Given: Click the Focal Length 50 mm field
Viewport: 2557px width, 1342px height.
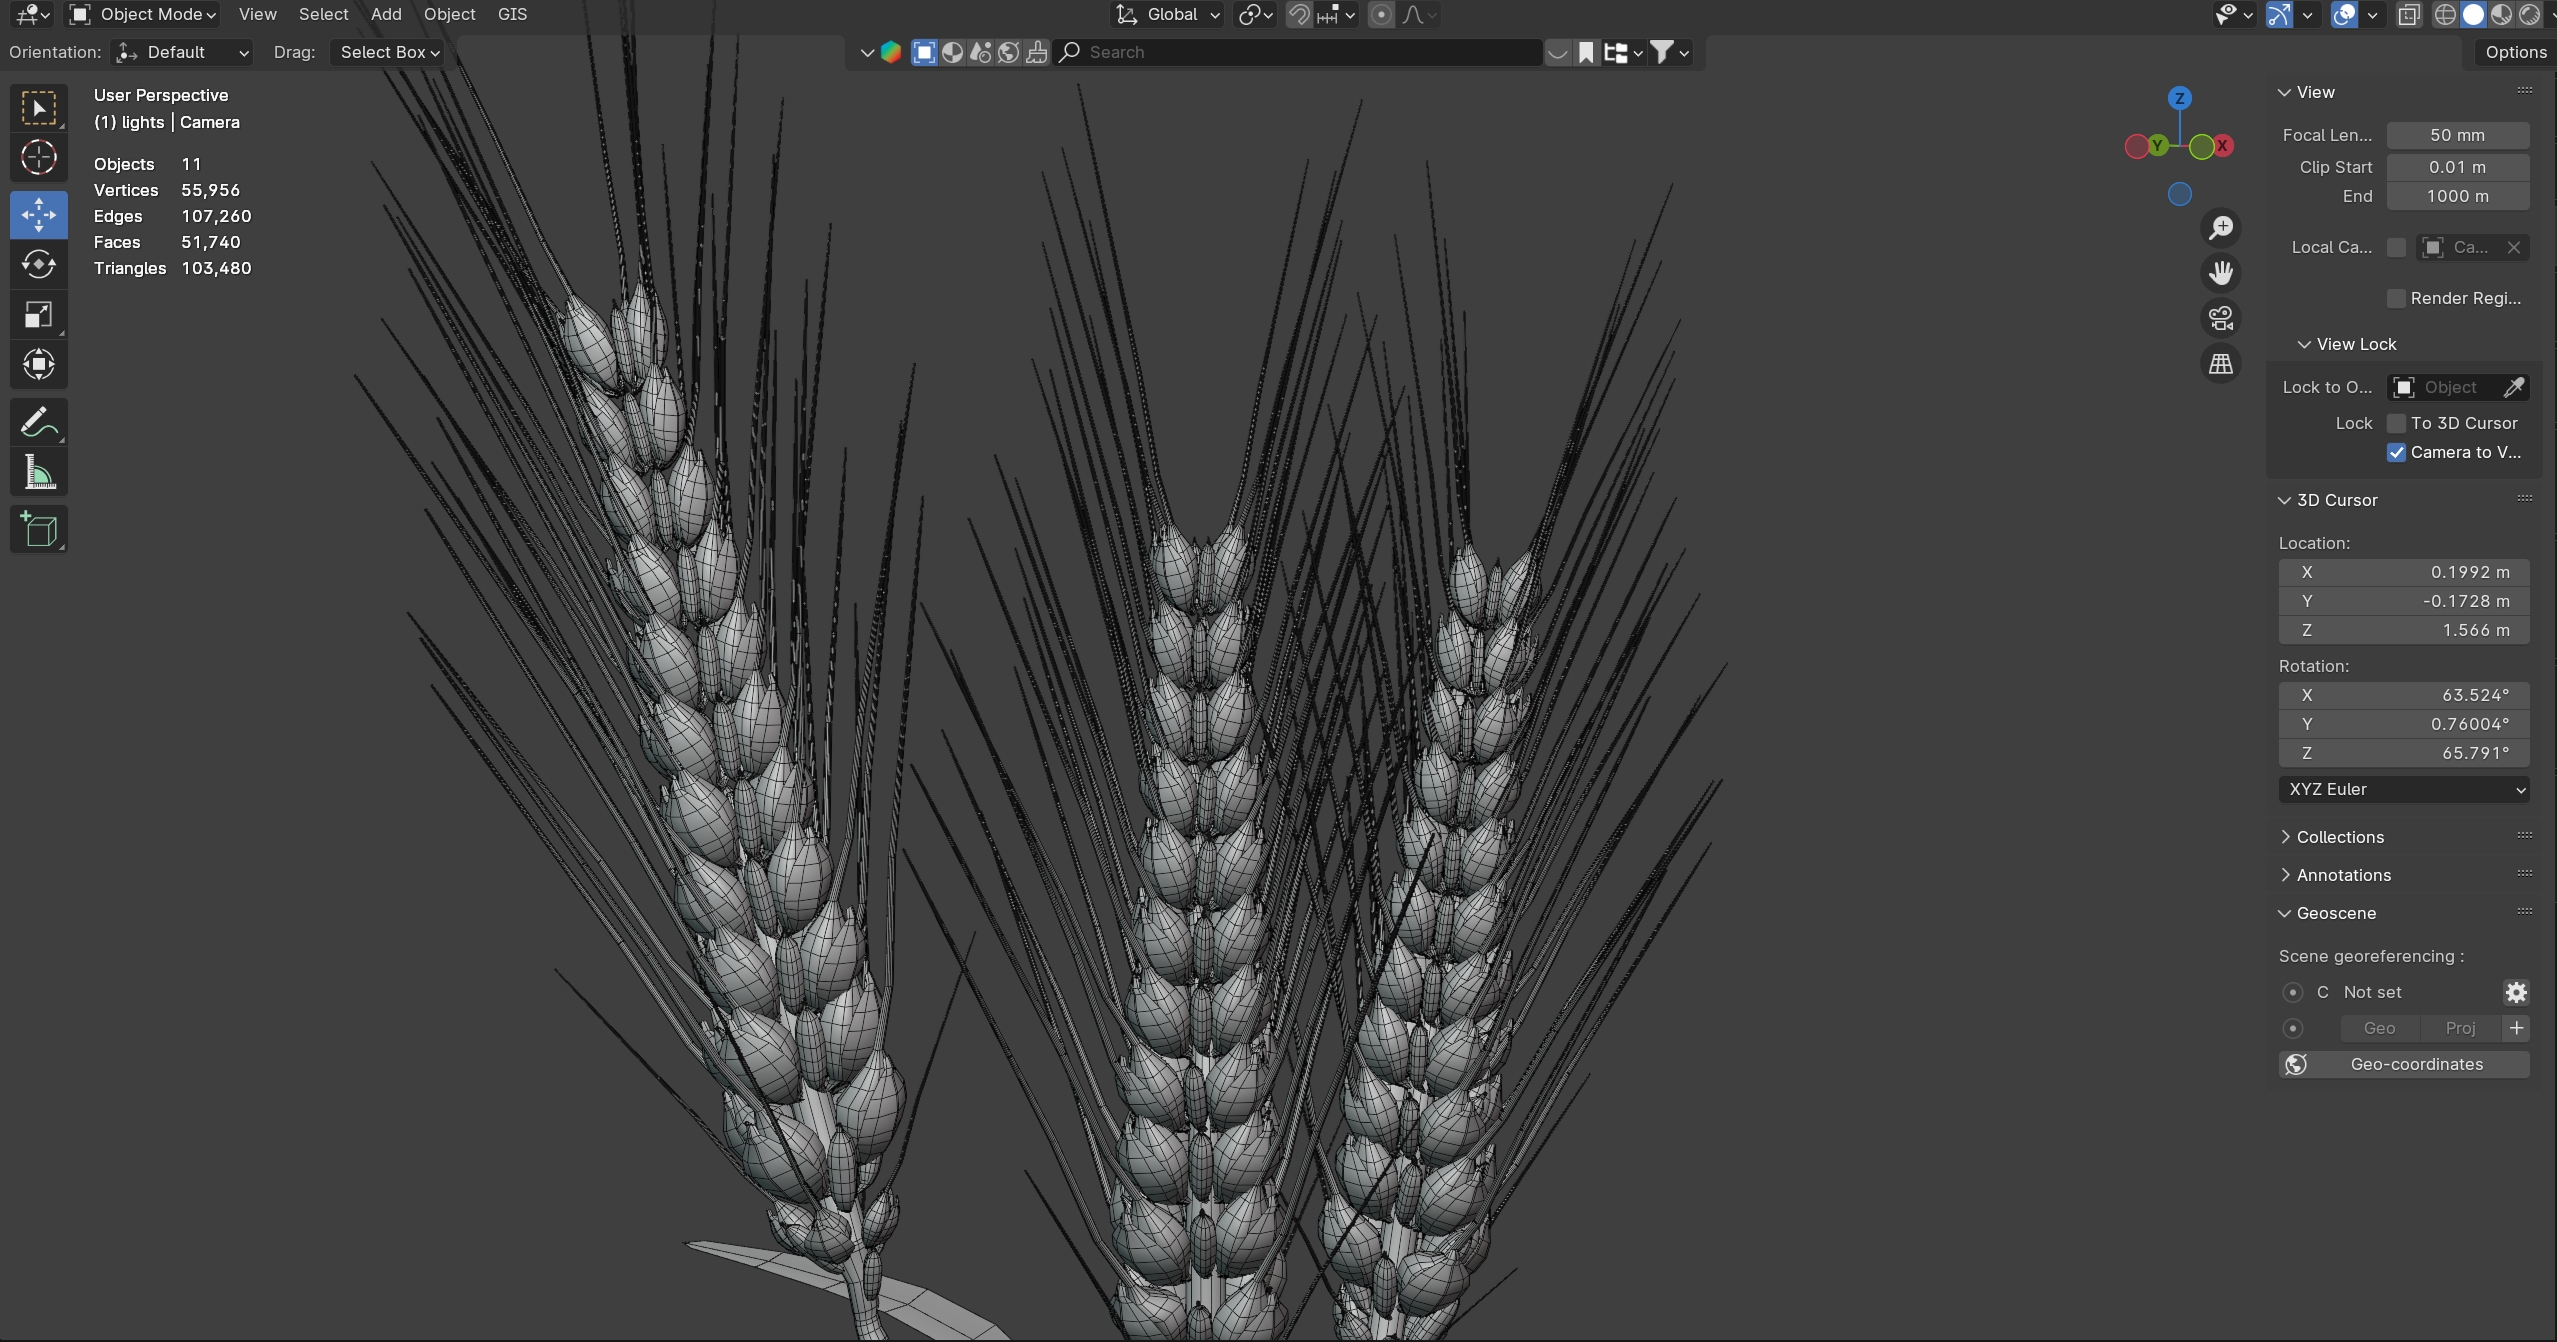Looking at the screenshot, I should click(2457, 135).
